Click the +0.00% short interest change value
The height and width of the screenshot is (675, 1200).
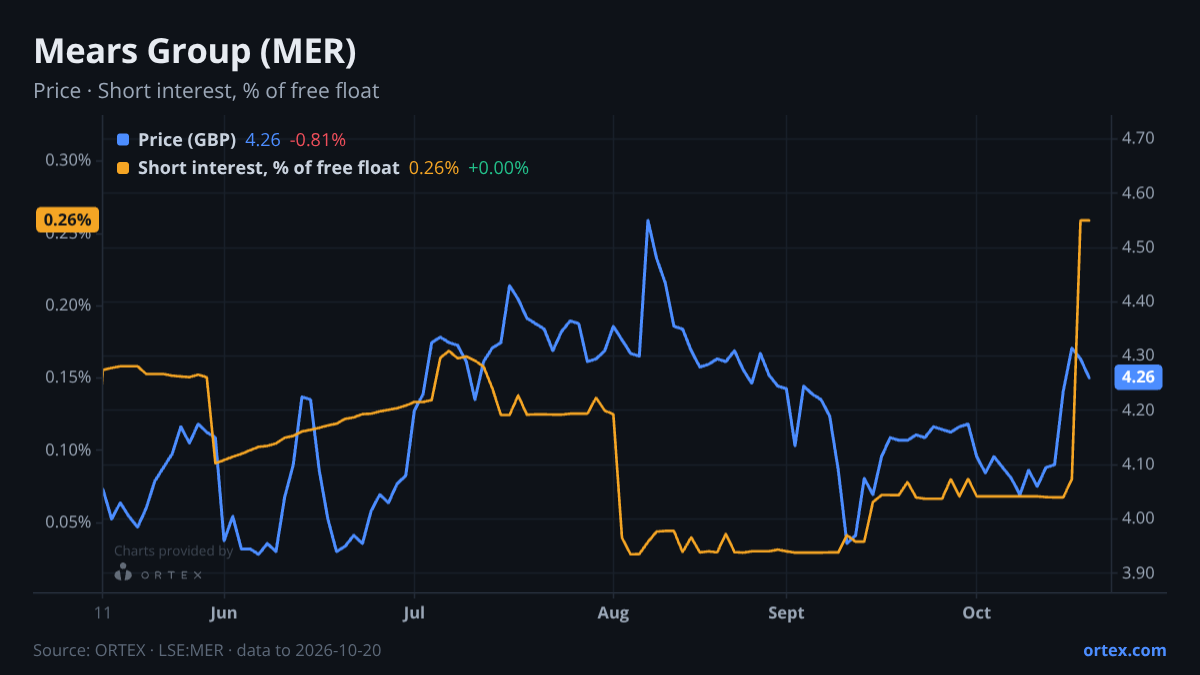498,168
